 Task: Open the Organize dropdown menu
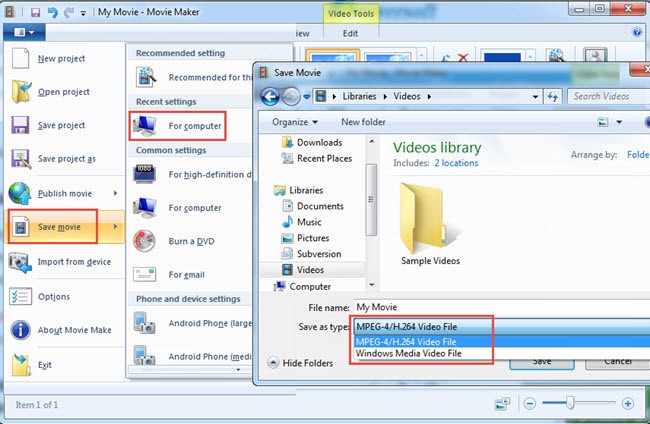295,122
